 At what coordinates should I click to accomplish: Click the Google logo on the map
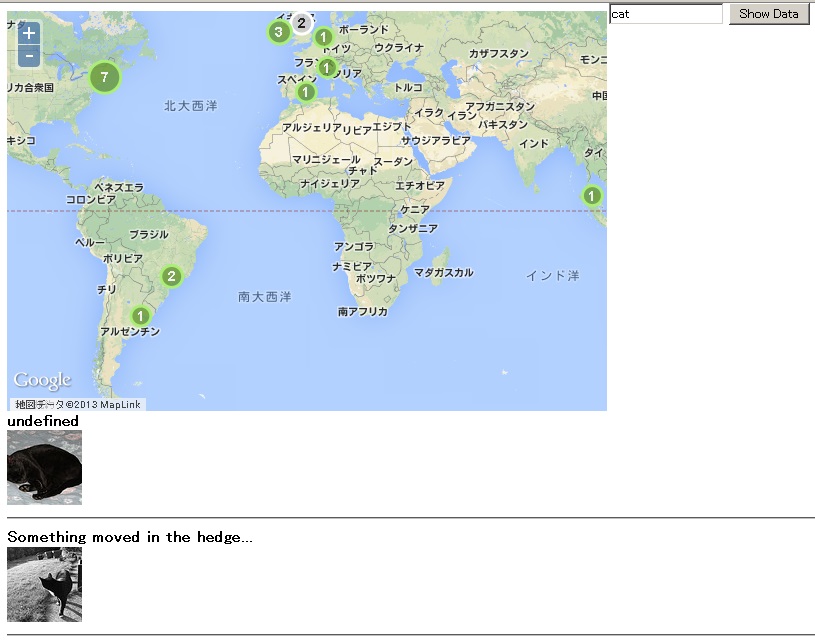pyautogui.click(x=42, y=380)
